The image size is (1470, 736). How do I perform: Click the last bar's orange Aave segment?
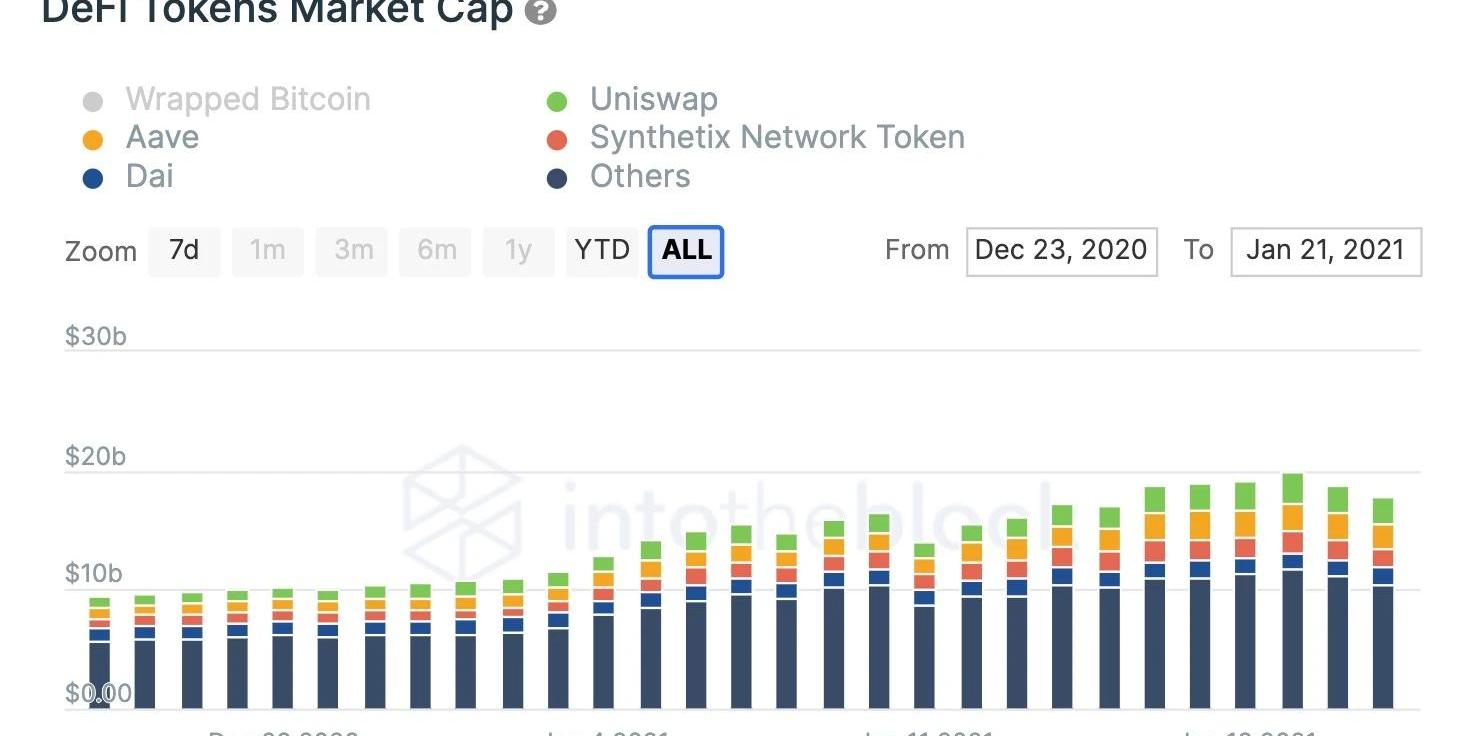tap(1383, 536)
